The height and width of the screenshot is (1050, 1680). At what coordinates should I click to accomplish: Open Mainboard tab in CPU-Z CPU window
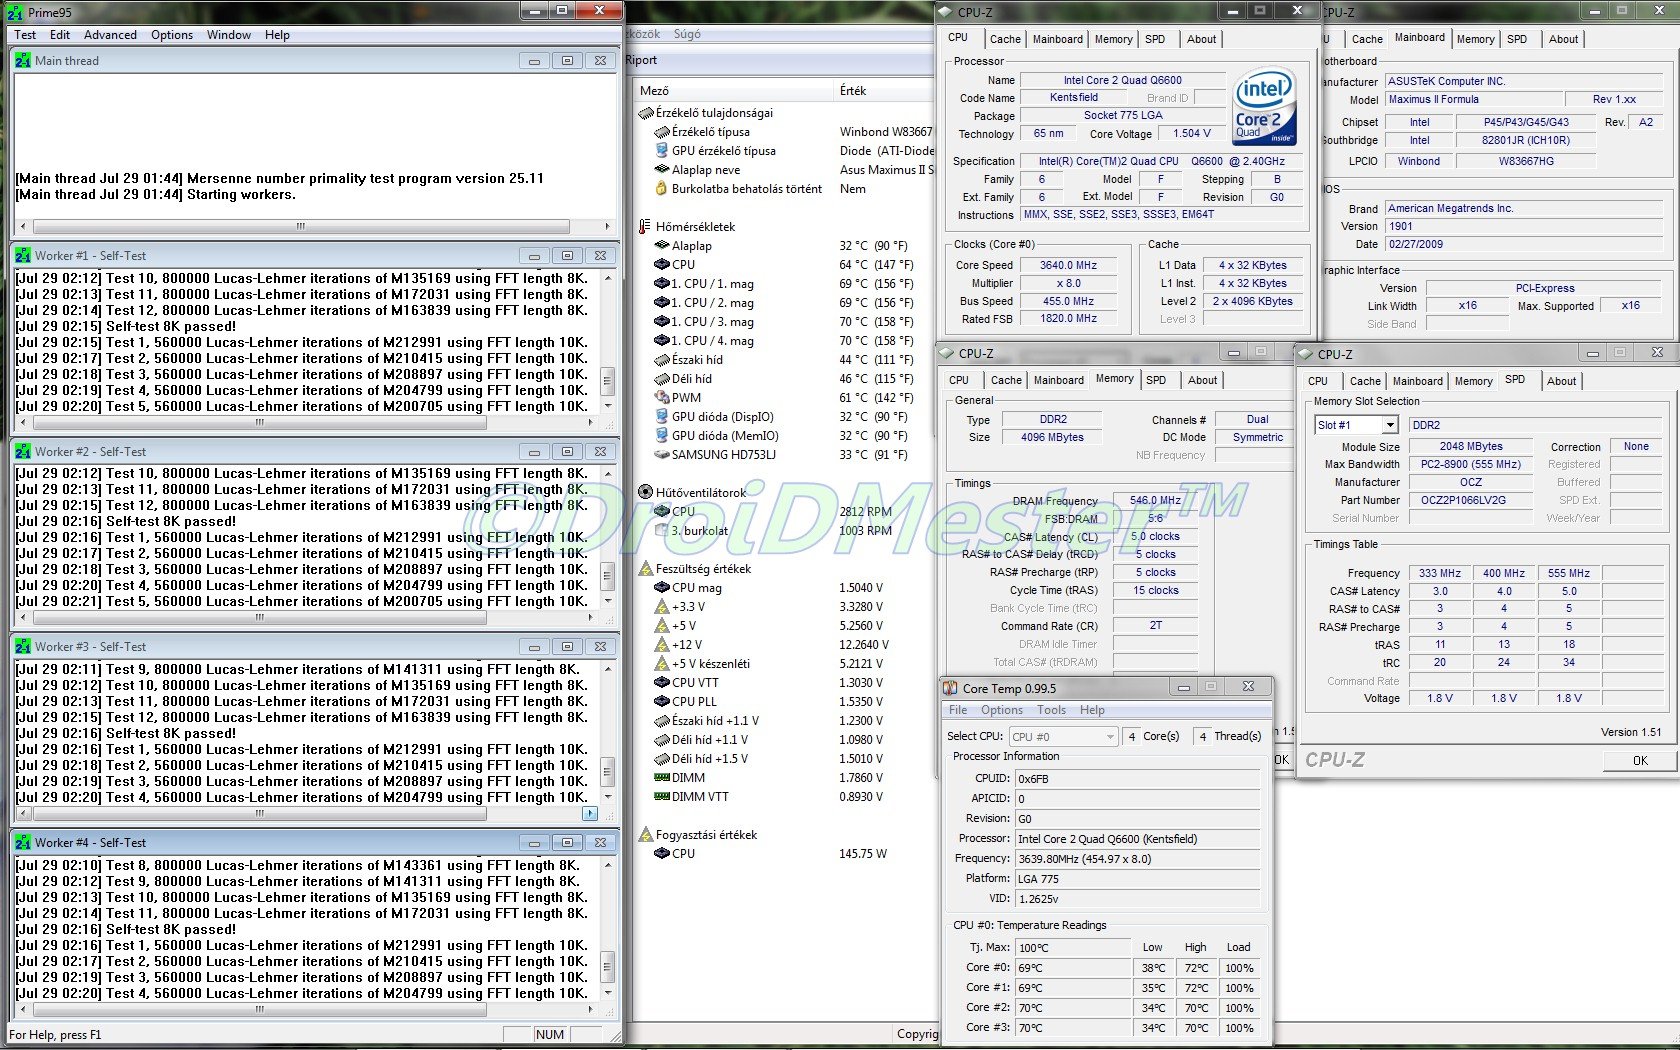1057,39
